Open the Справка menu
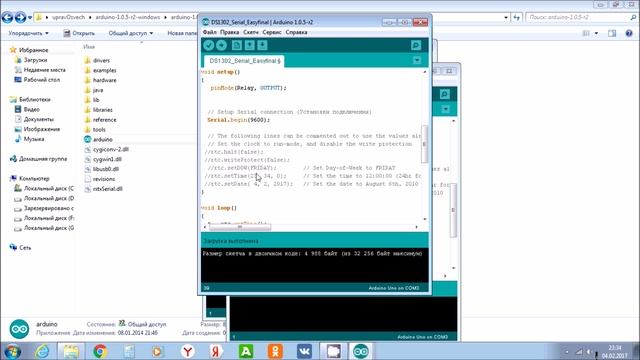Image resolution: width=640 pixels, height=360 pixels. 296,32
